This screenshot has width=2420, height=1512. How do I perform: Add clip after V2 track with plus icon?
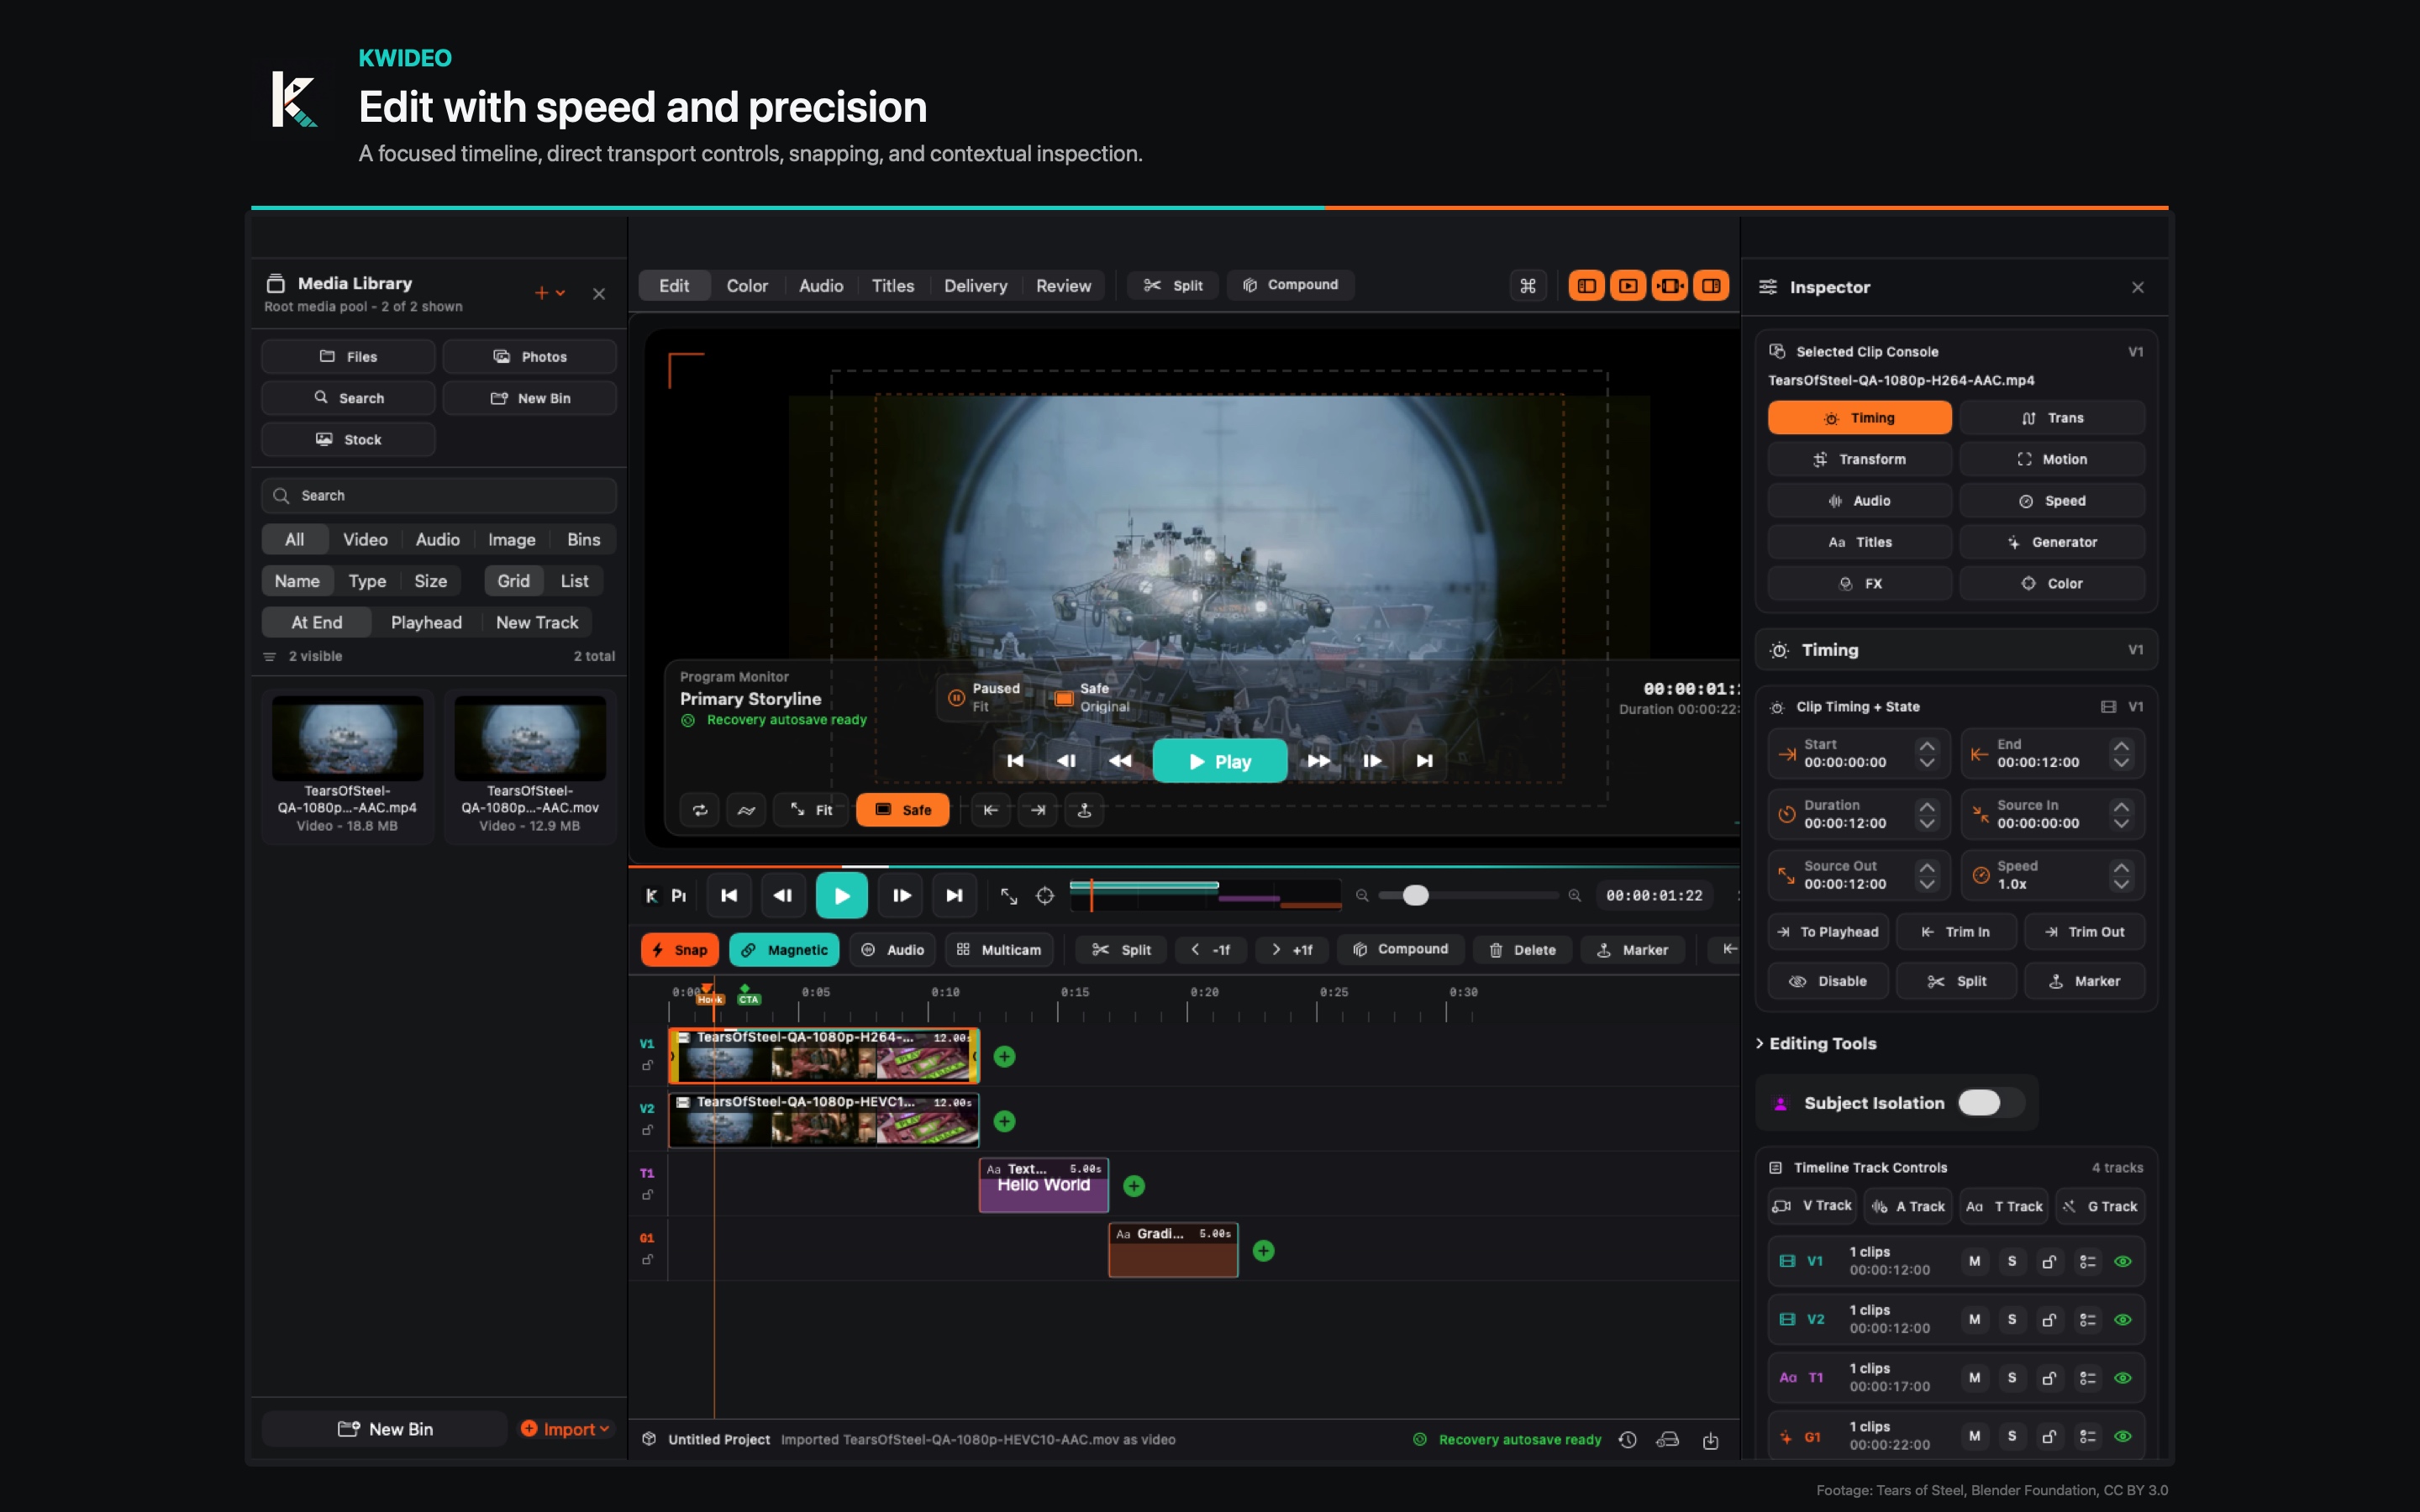click(x=1005, y=1122)
